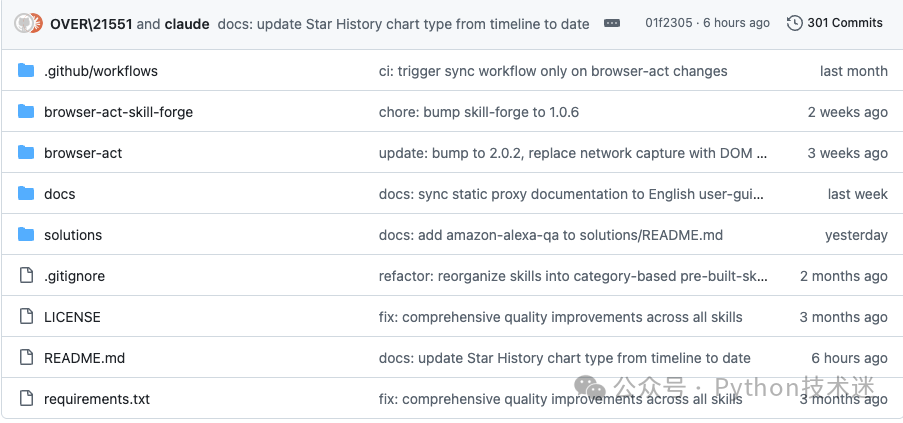Open commit 'chore: bump skill-forge to 1.0.6'
The height and width of the screenshot is (423, 903).
(x=479, y=112)
